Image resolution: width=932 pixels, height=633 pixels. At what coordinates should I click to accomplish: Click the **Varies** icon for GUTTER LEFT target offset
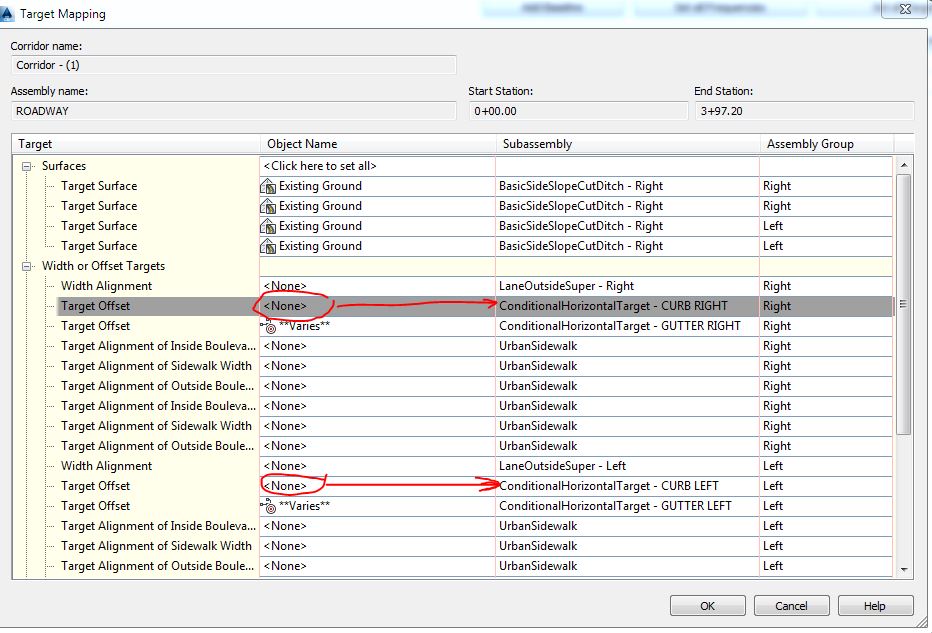tap(273, 506)
